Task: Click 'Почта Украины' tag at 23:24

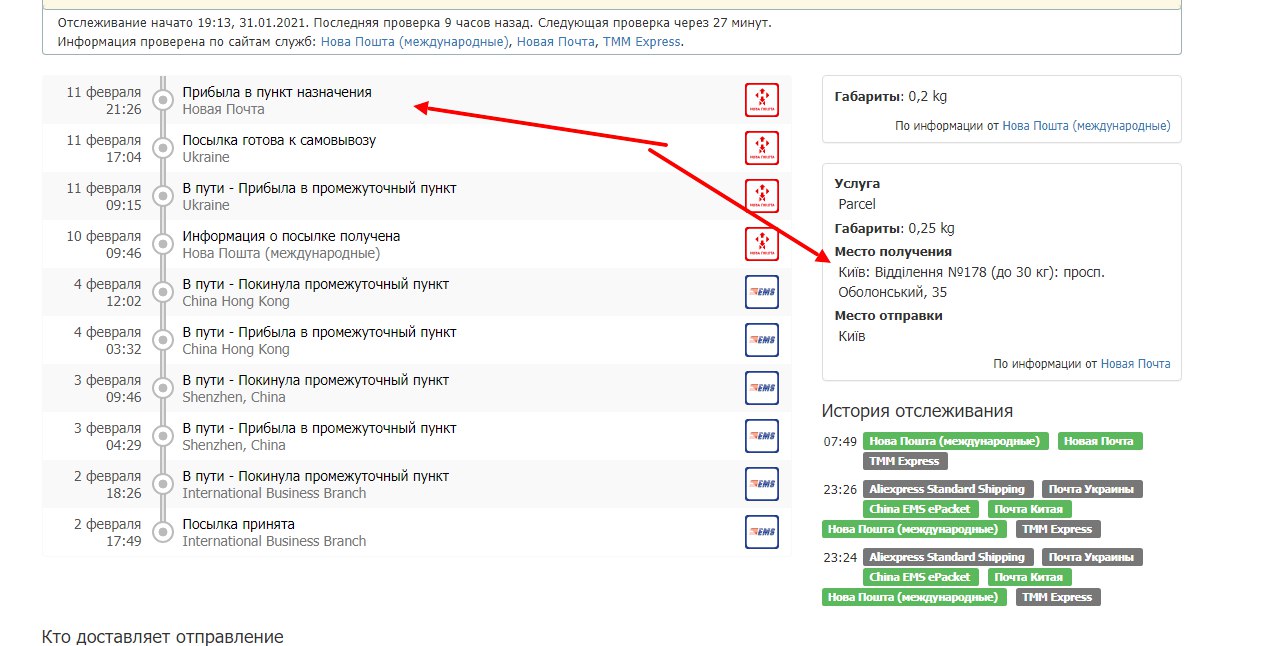Action: point(1092,557)
